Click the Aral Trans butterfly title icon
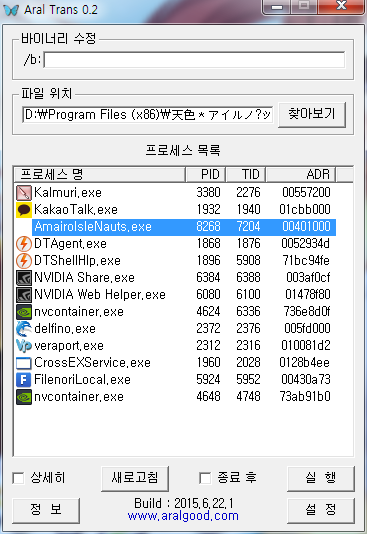 pyautogui.click(x=11, y=10)
